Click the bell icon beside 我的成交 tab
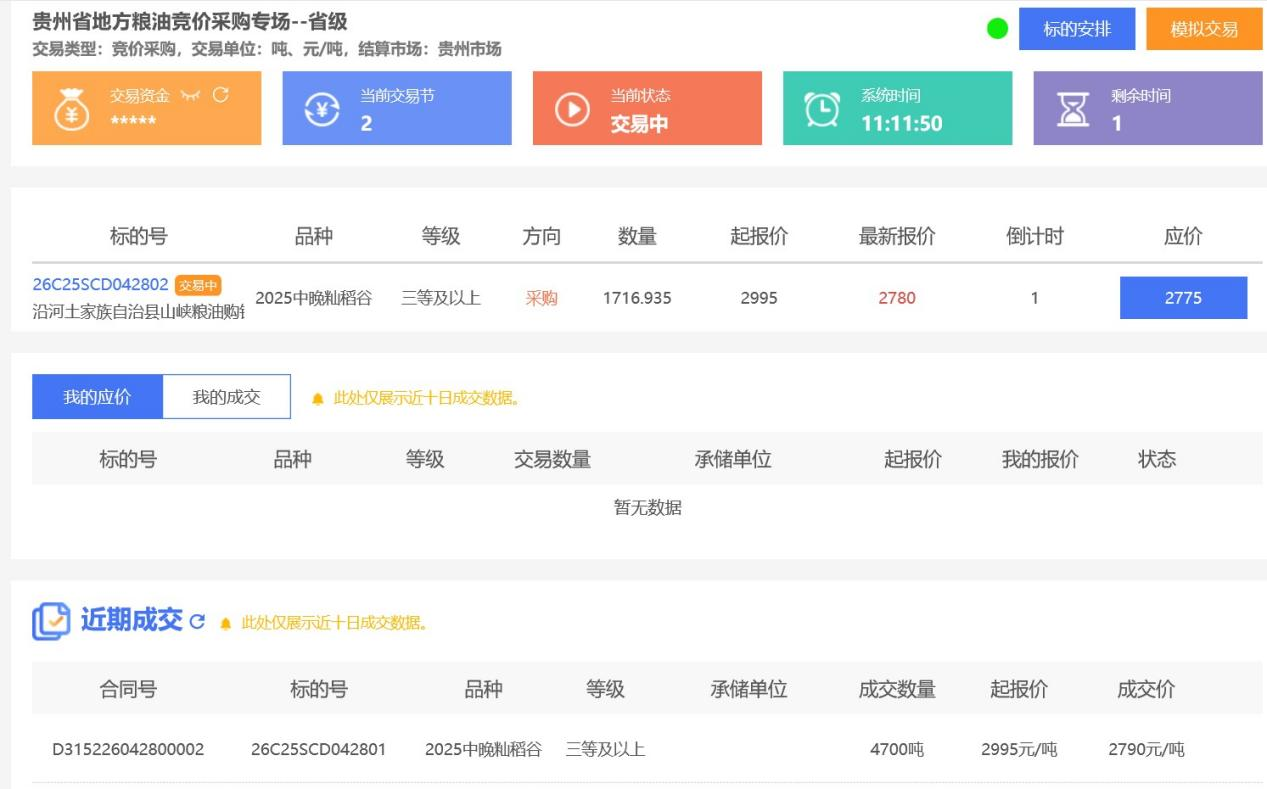 (318, 399)
